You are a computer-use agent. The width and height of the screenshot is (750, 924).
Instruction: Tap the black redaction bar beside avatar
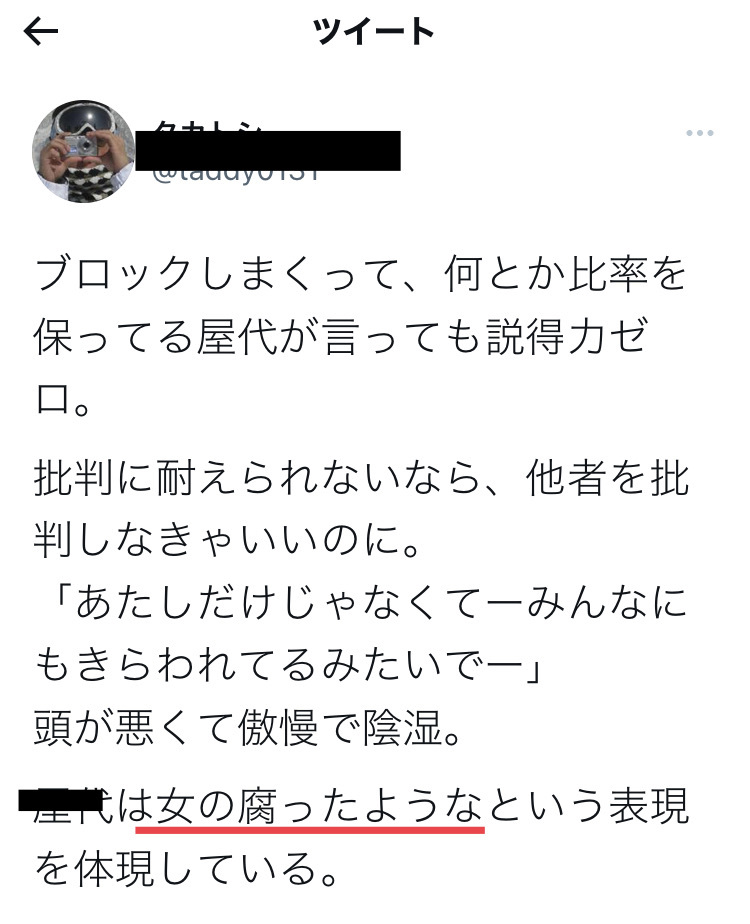click(268, 151)
